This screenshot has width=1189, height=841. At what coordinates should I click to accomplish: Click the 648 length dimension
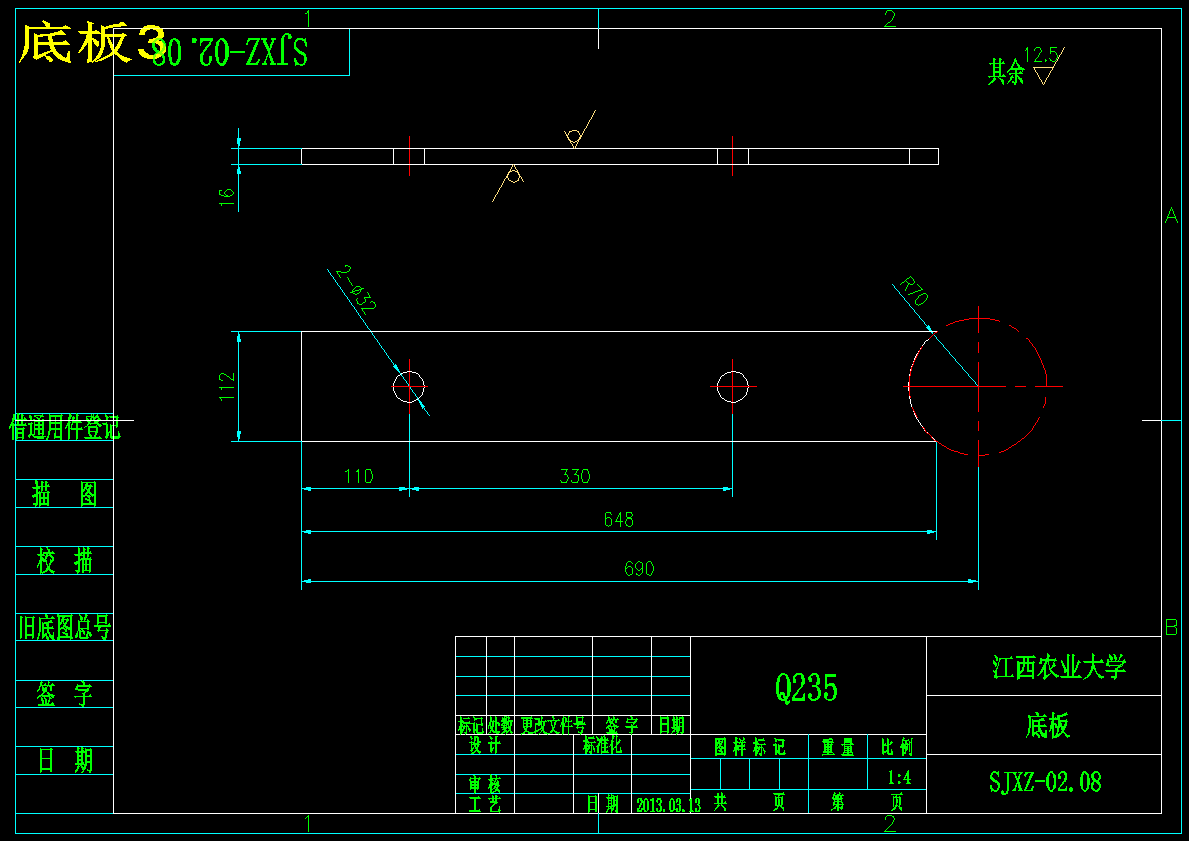point(619,519)
